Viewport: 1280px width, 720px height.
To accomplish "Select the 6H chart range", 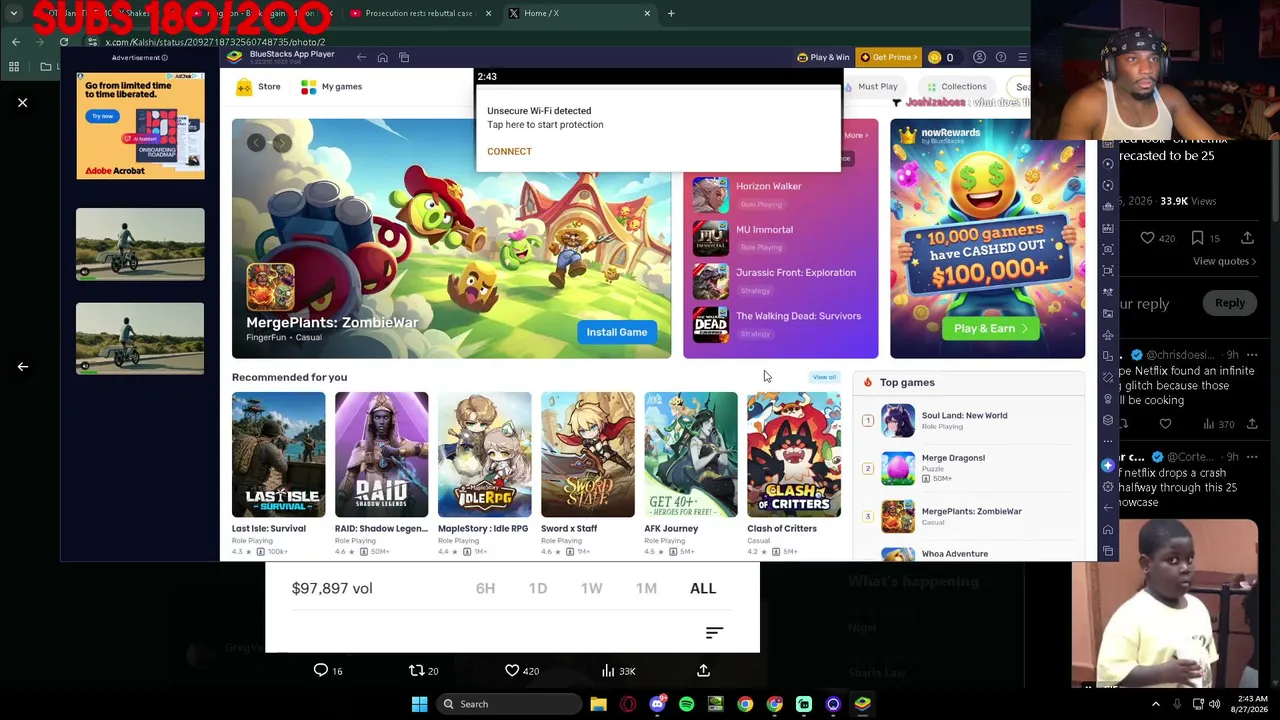I will 485,589.
